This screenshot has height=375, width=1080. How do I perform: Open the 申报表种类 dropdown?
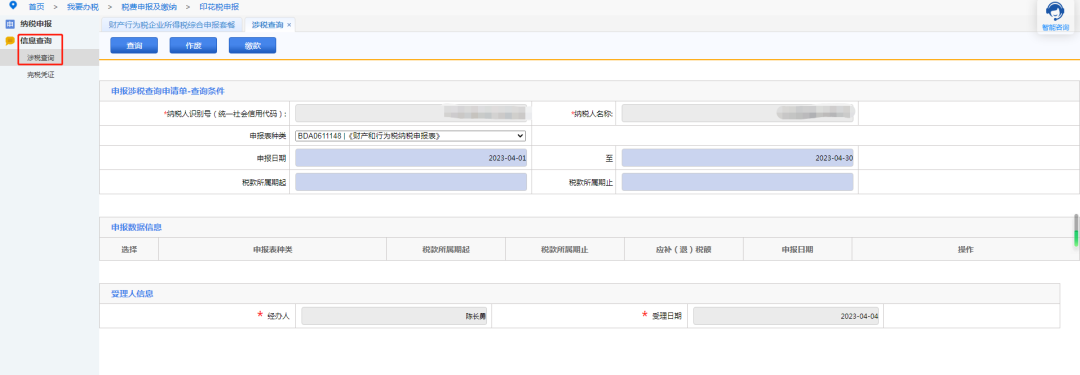point(411,136)
